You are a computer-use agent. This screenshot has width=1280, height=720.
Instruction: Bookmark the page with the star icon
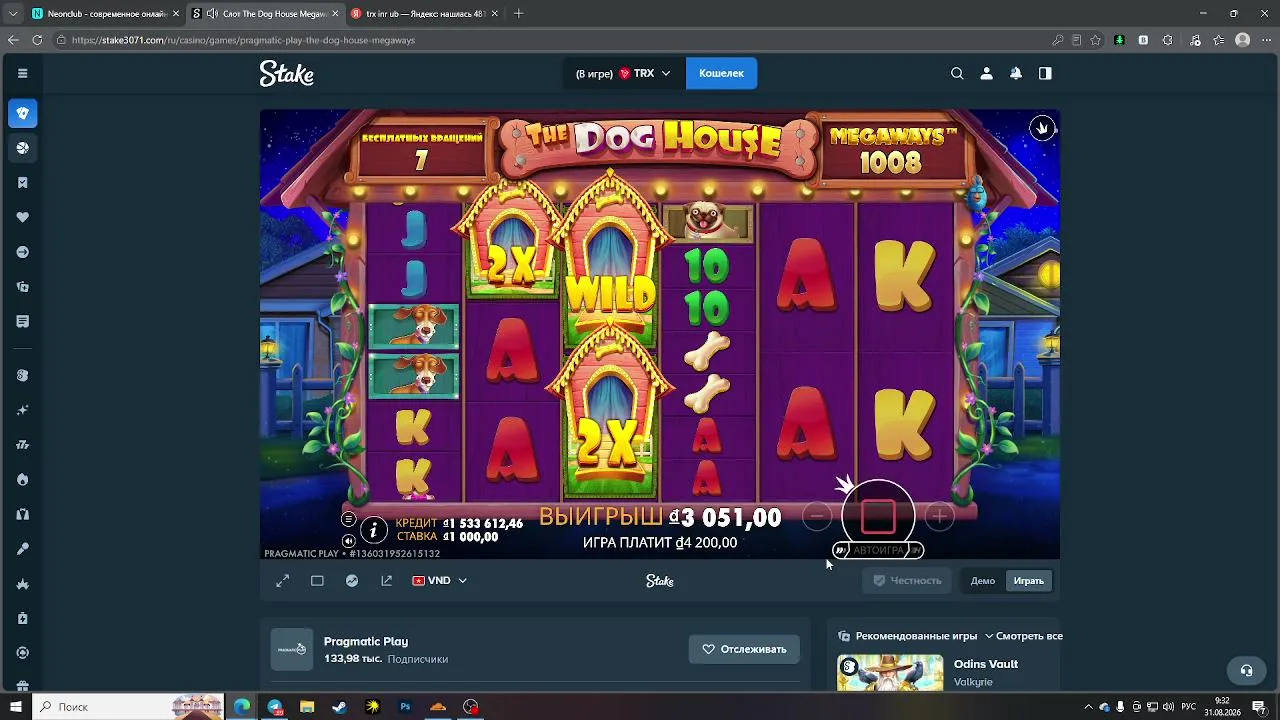1096,40
